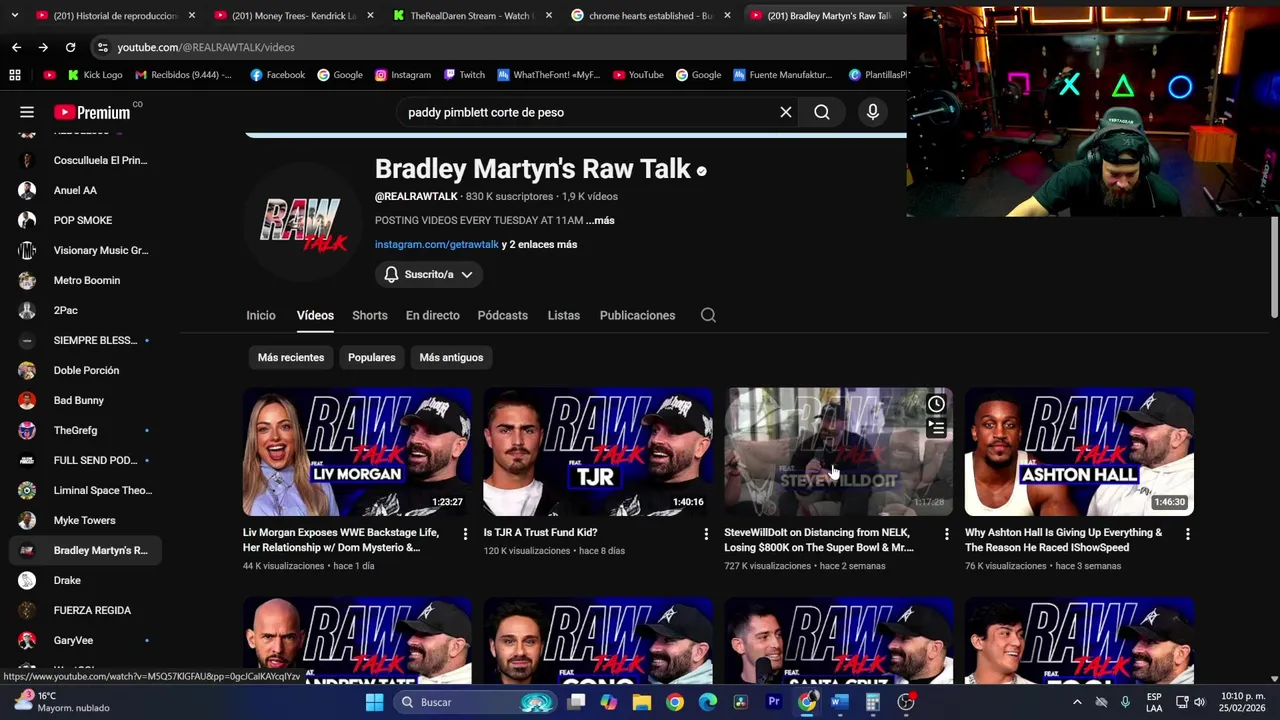Viewport: 1280px width, 720px height.
Task: Open Suscrito notification dropdown
Action: [429, 274]
